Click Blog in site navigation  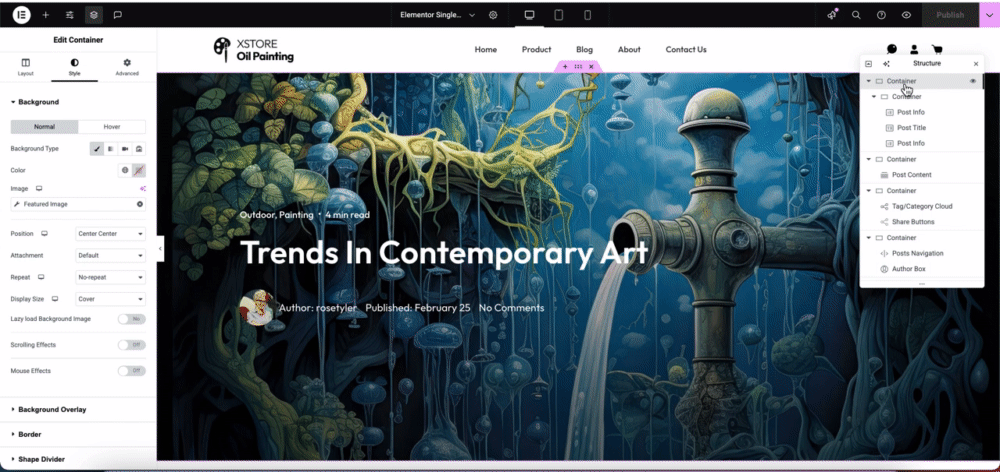[584, 50]
